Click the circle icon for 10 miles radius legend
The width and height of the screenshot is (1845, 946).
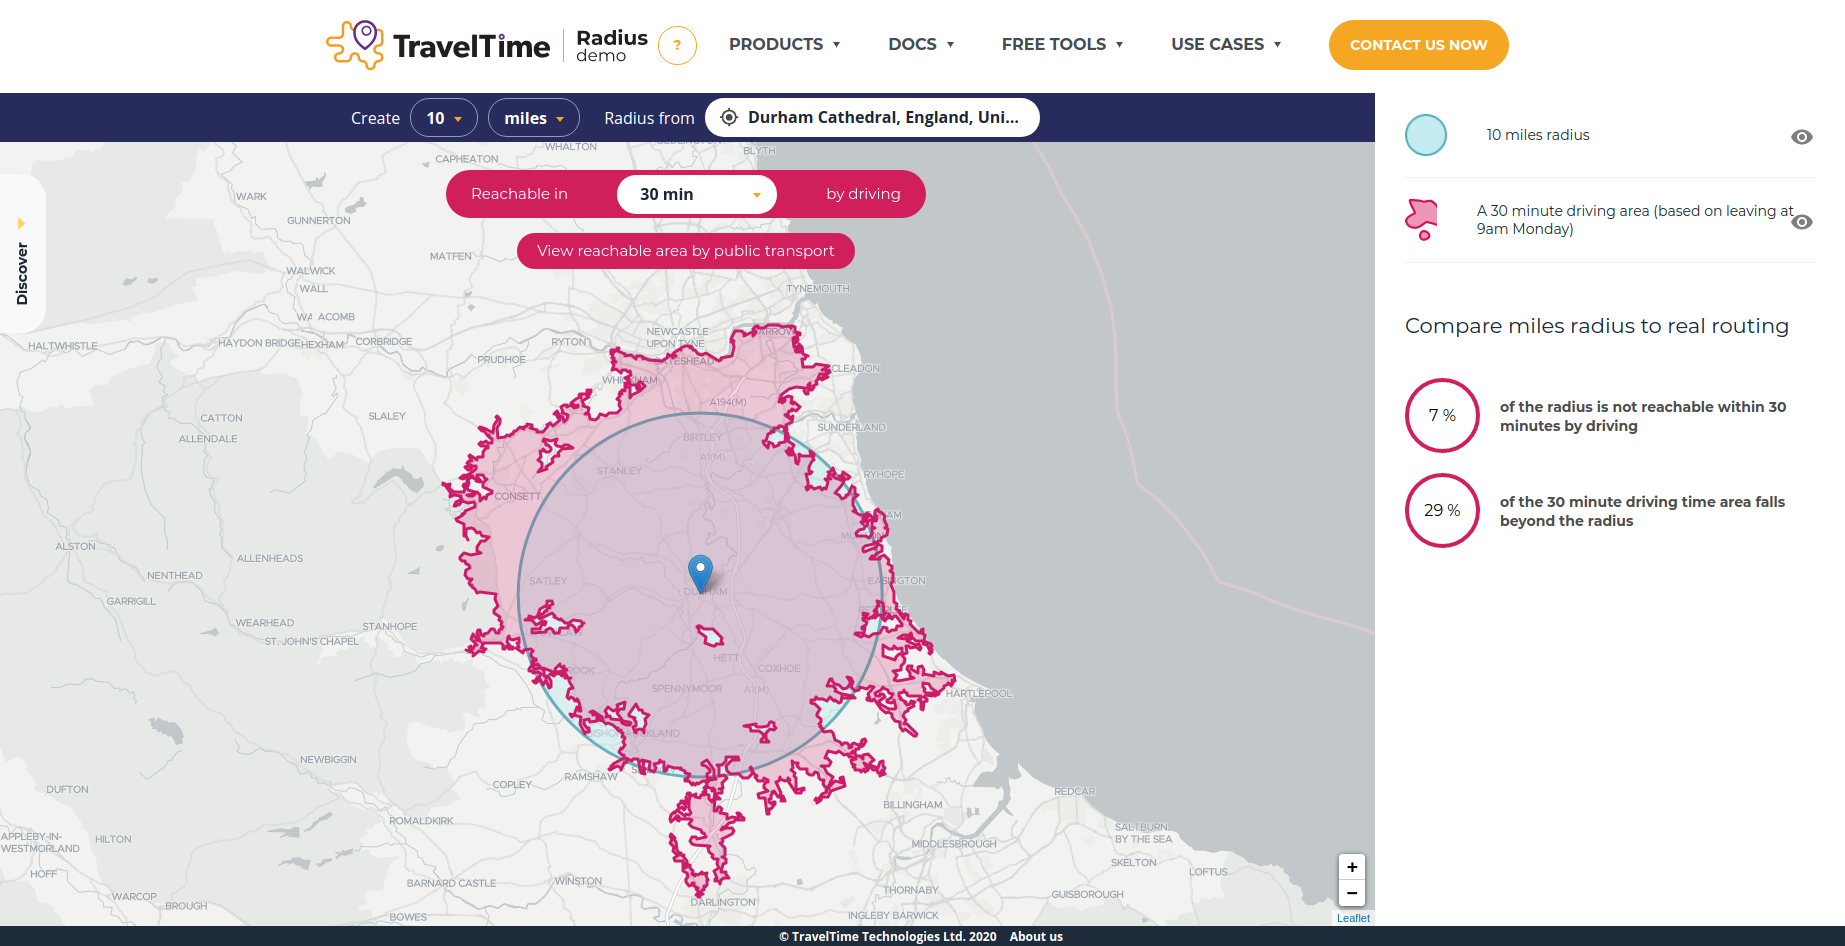coord(1426,134)
